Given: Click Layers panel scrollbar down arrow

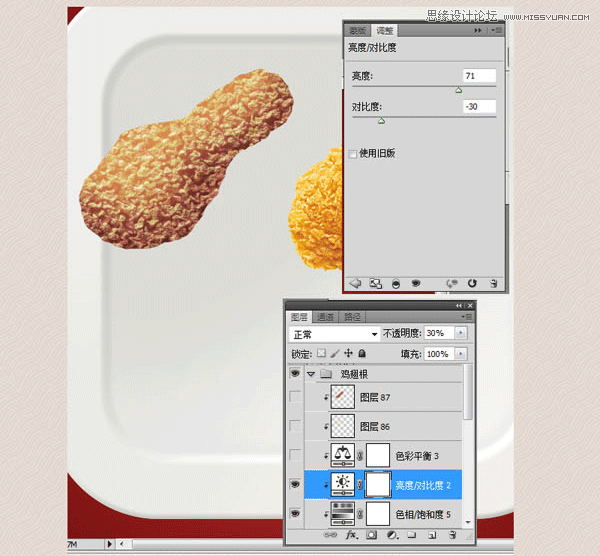Looking at the screenshot, I should tap(468, 522).
